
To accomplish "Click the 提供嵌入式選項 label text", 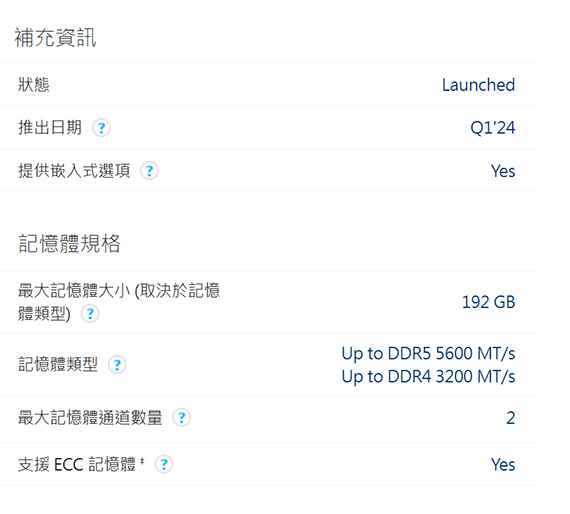I will pos(74,170).
